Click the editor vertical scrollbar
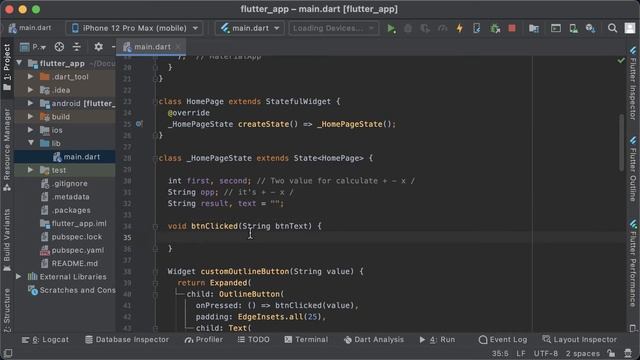 pos(622,143)
